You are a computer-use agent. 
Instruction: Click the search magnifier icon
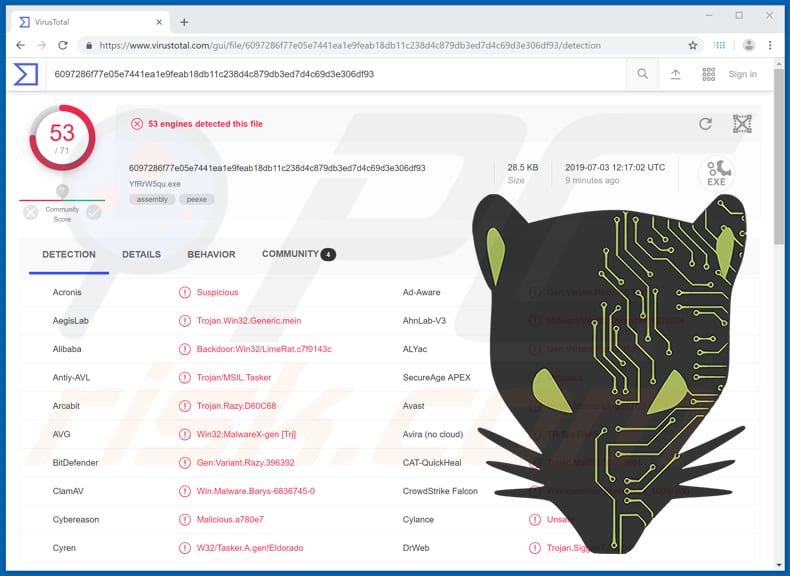pos(642,74)
